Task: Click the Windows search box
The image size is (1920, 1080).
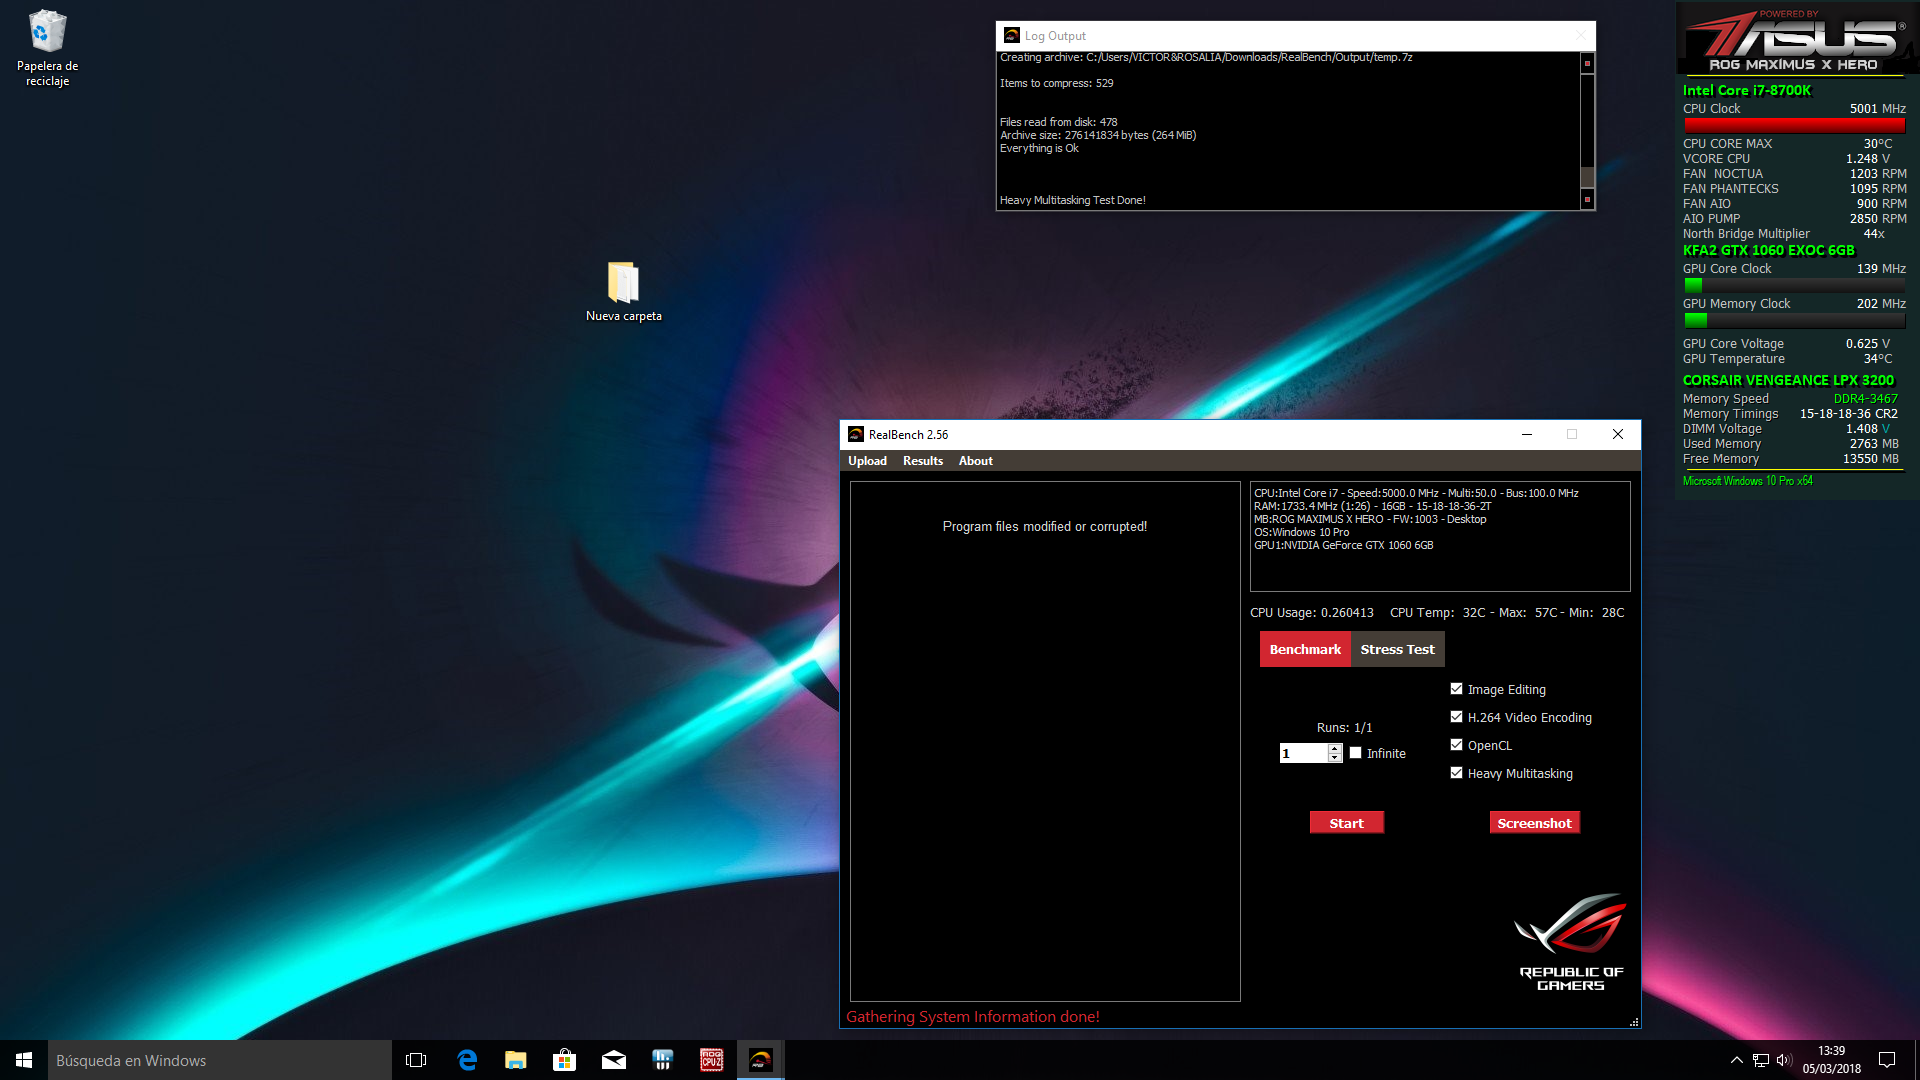Action: tap(220, 1060)
